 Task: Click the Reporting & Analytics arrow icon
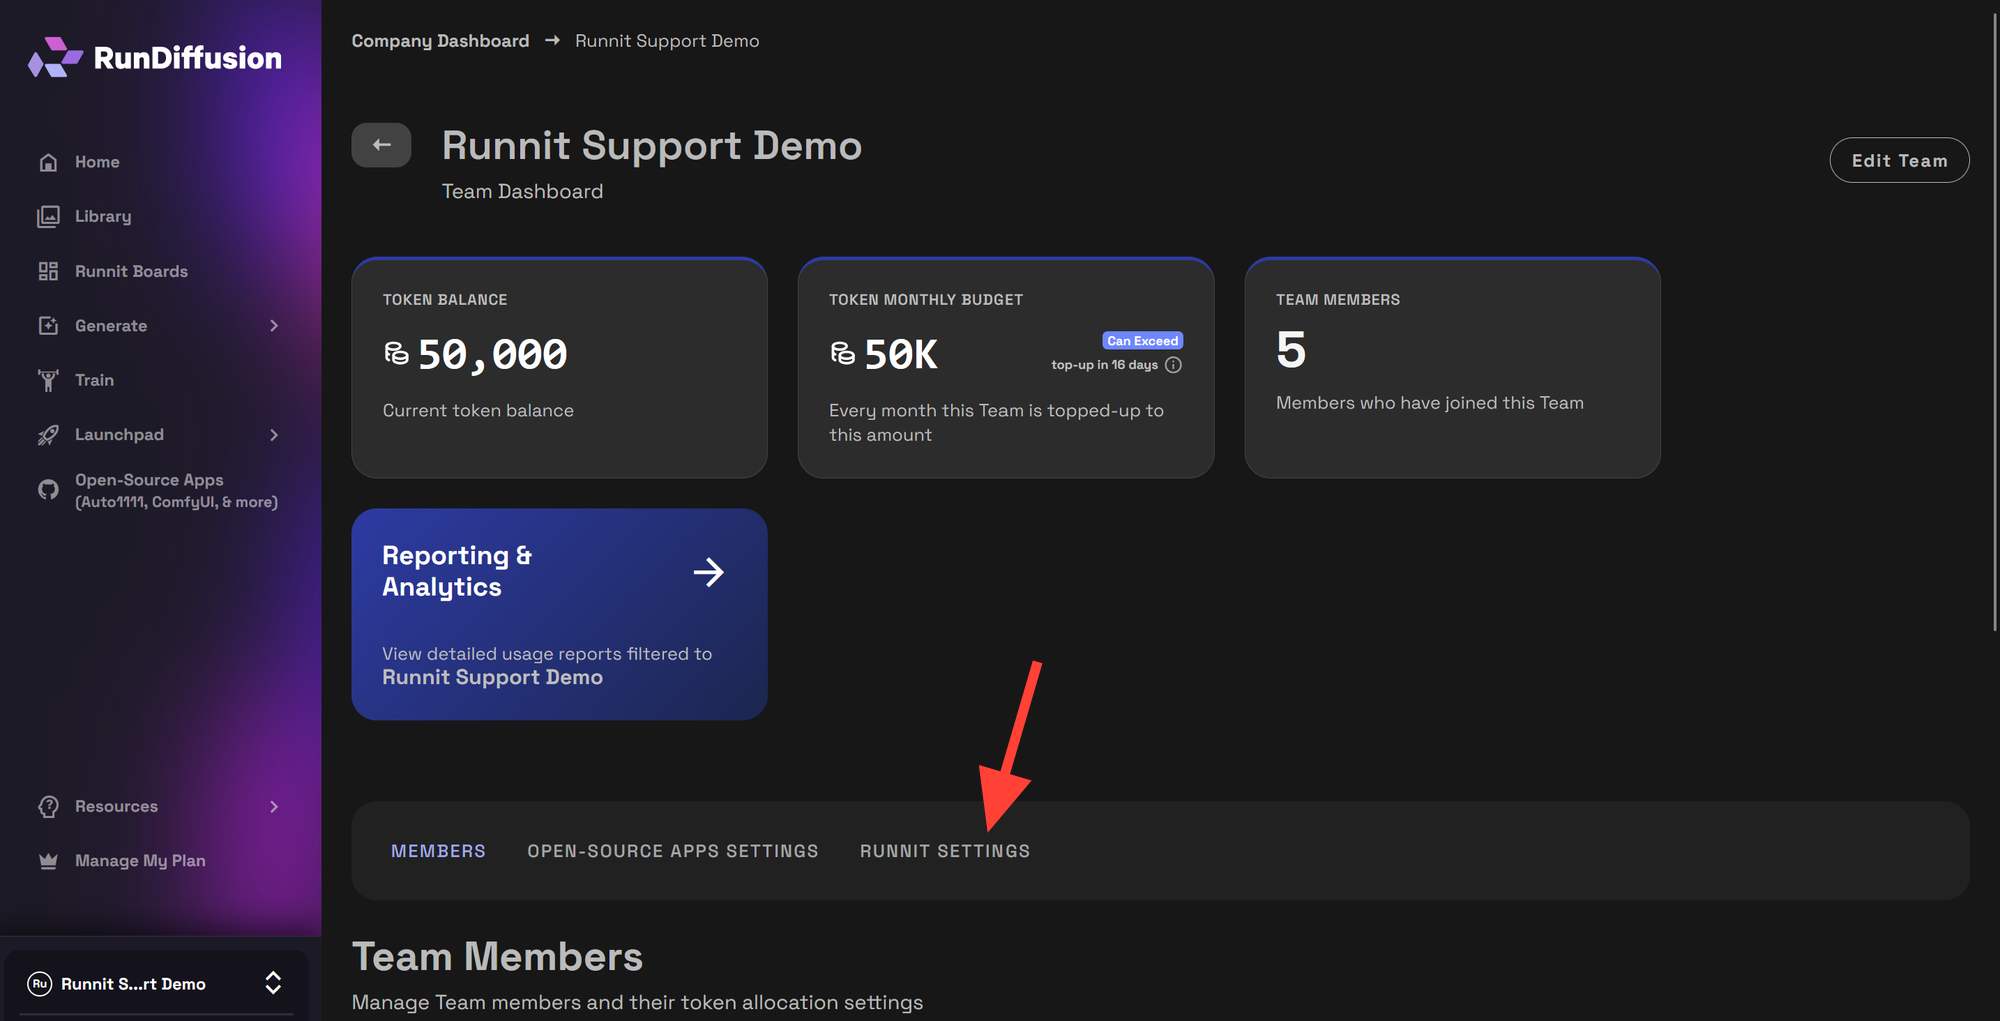(x=709, y=572)
